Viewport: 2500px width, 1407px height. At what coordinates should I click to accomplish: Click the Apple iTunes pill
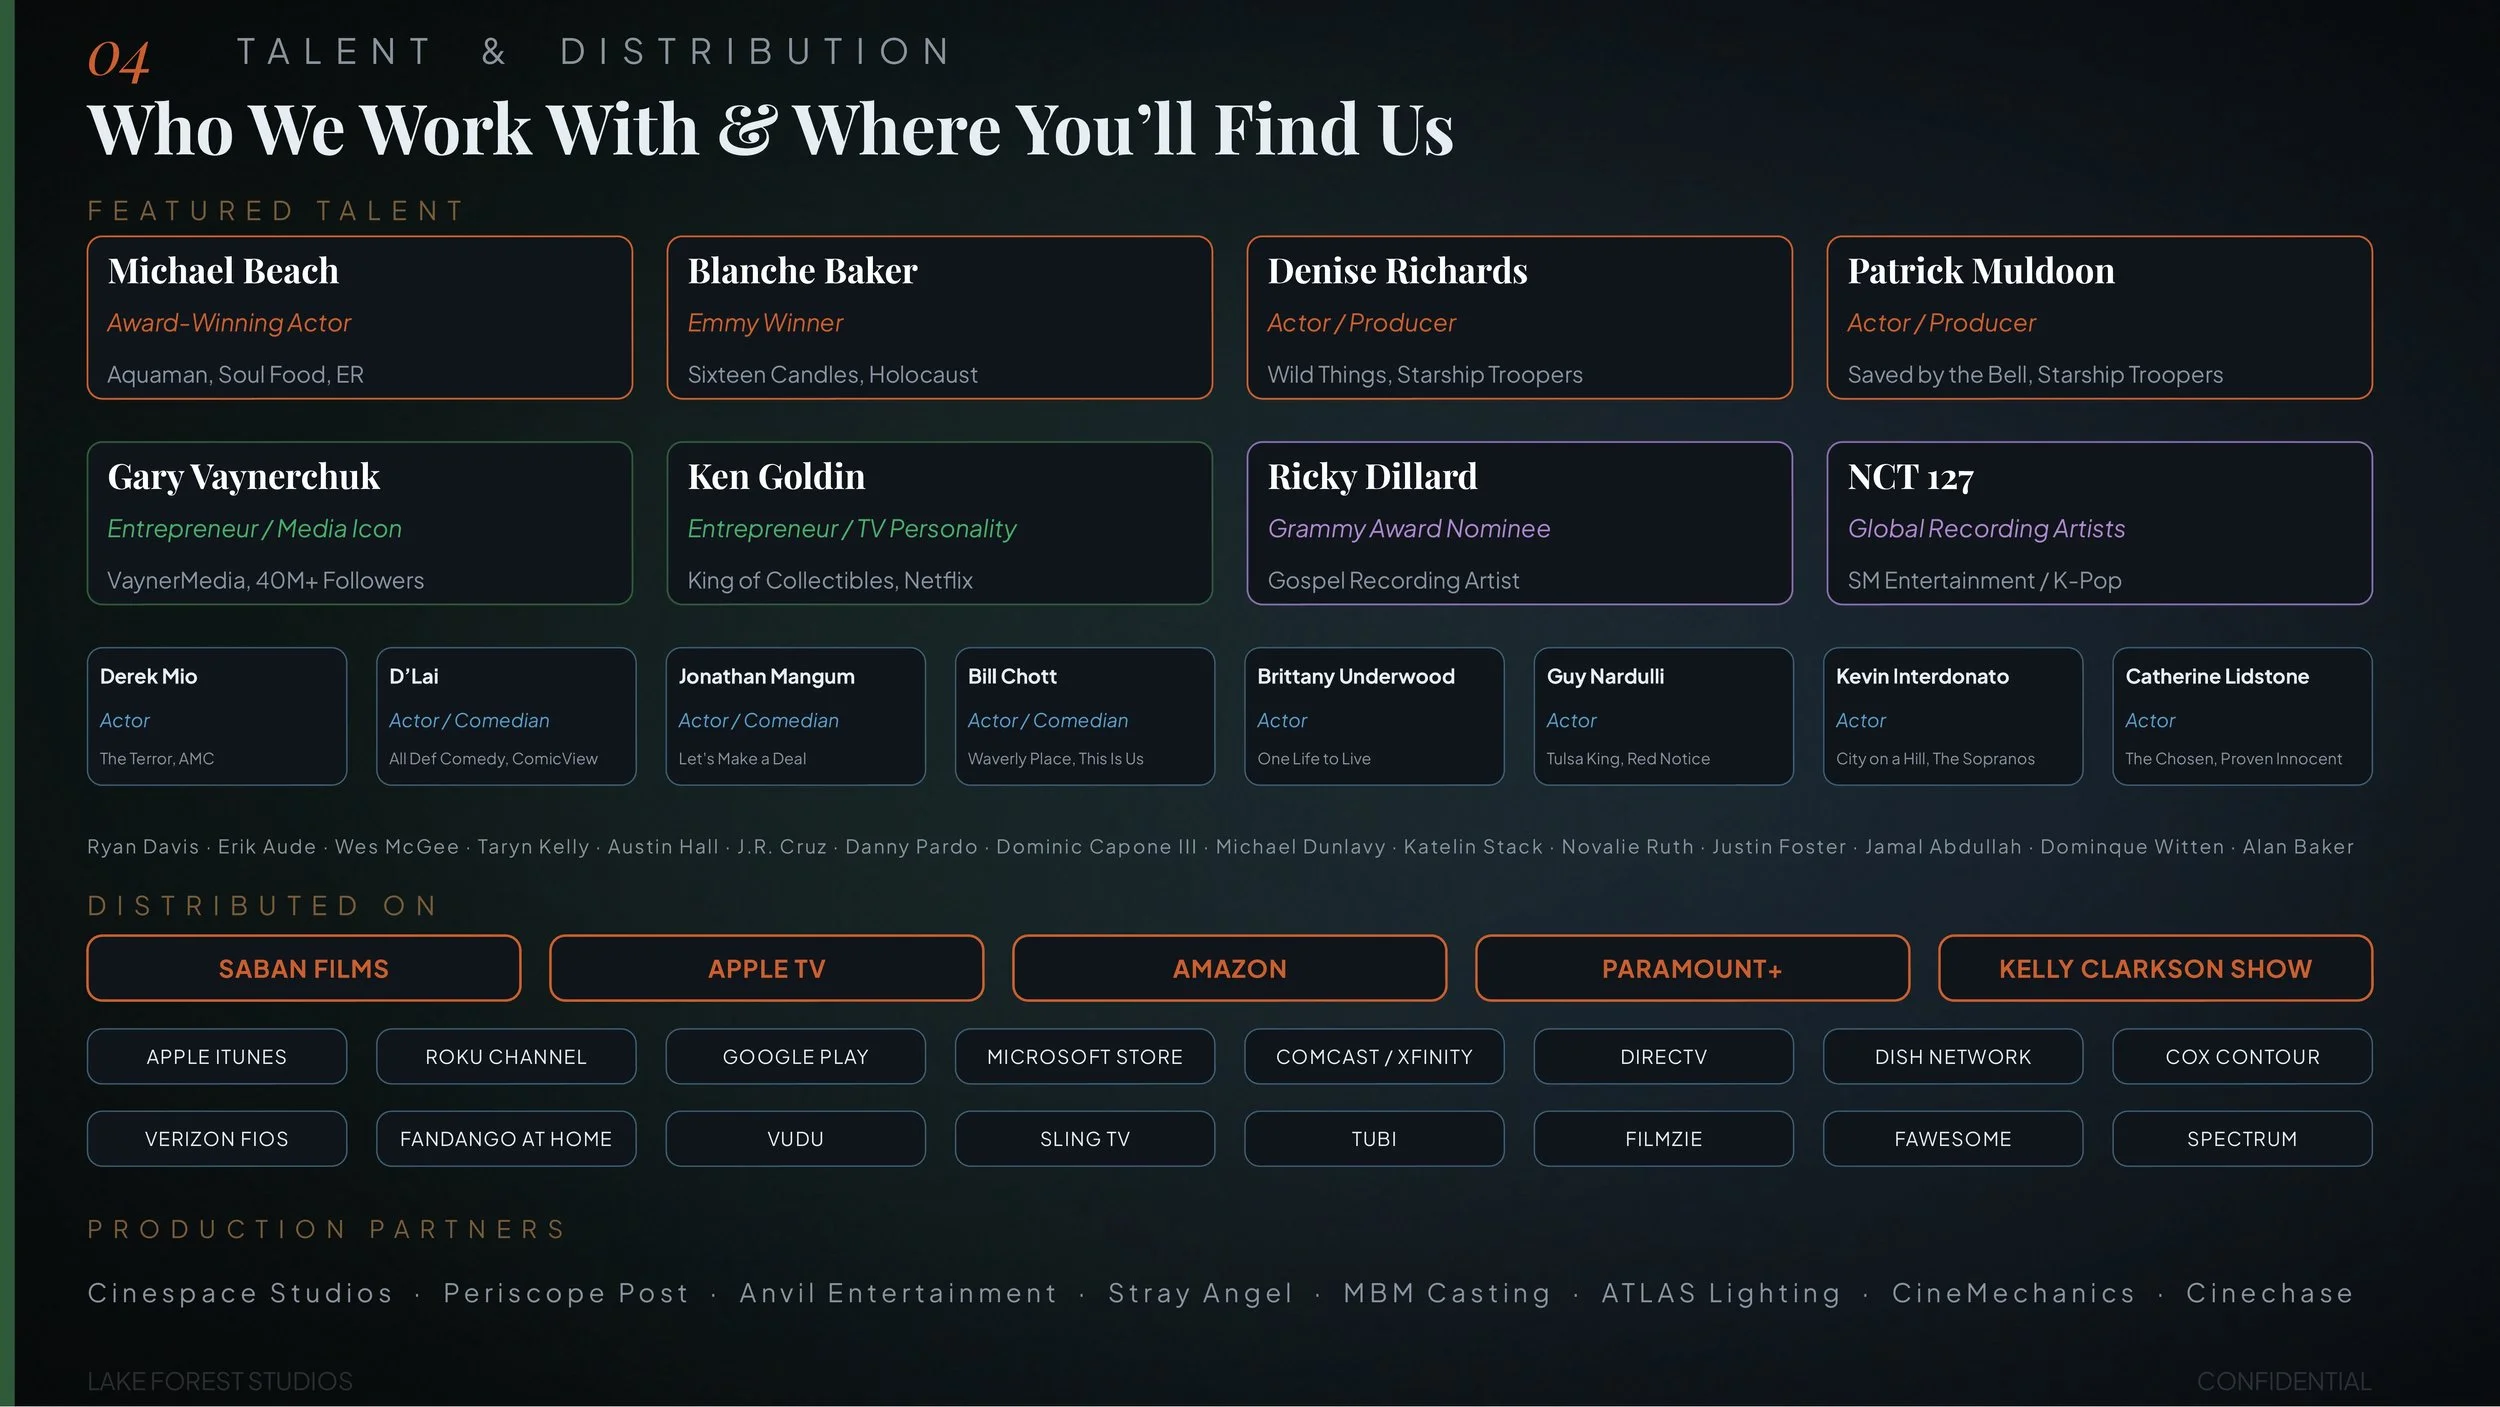pyautogui.click(x=217, y=1056)
